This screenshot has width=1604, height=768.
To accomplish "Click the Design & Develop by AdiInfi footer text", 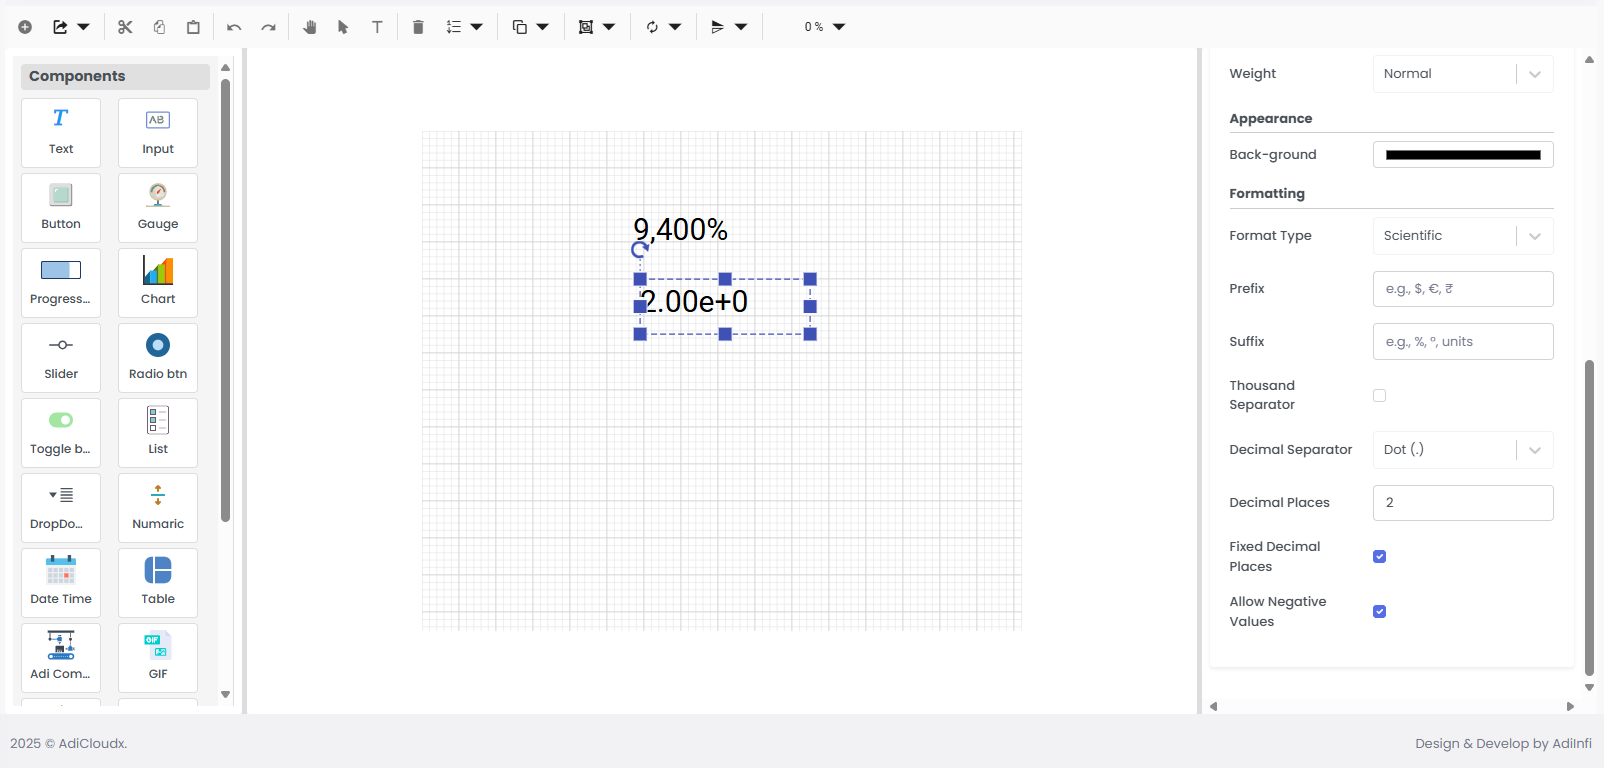I will click(1503, 744).
